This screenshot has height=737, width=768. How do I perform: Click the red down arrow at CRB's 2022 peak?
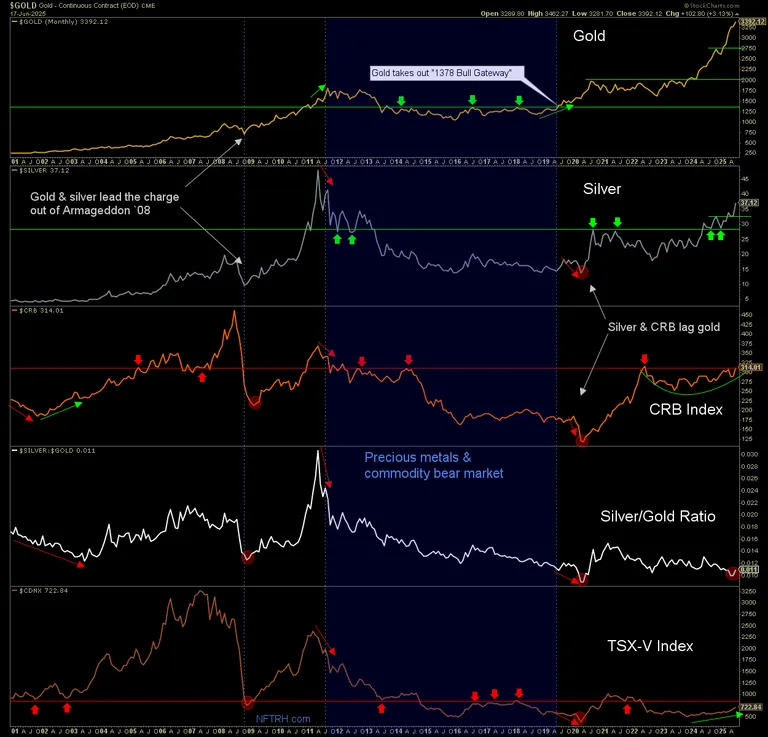(x=644, y=359)
